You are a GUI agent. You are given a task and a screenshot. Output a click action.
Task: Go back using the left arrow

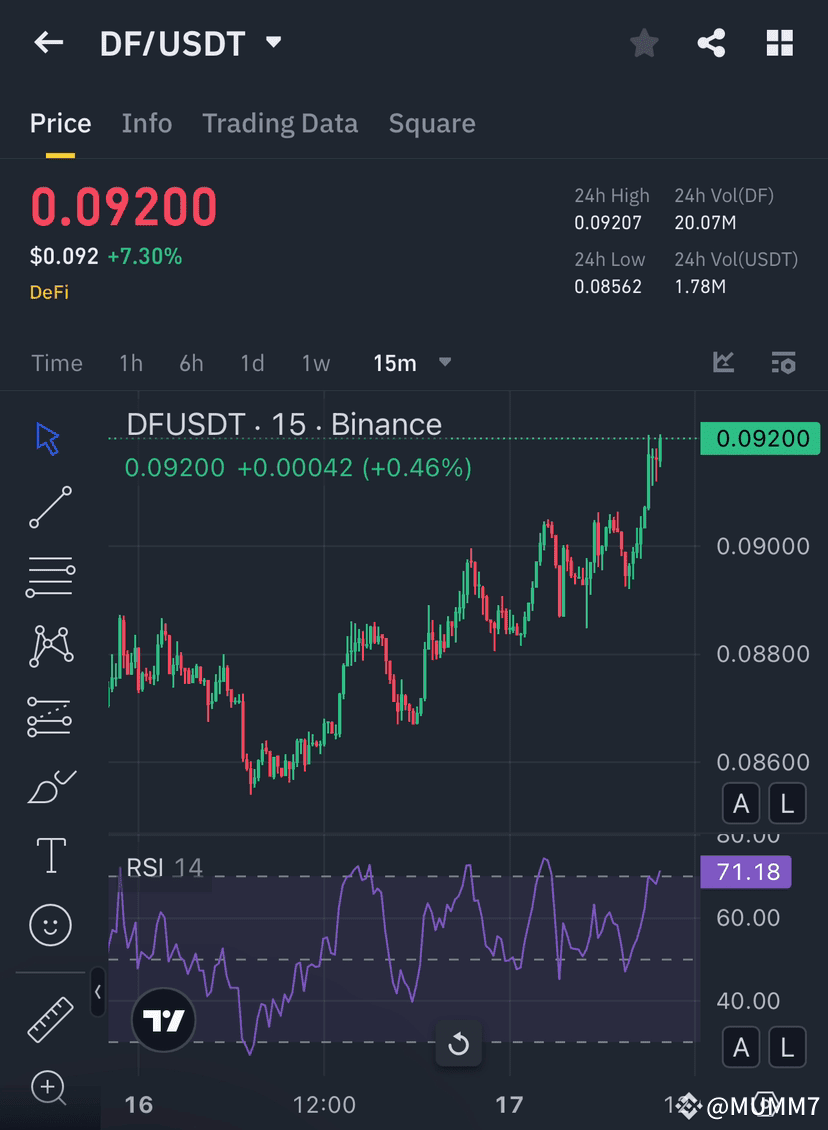[49, 43]
